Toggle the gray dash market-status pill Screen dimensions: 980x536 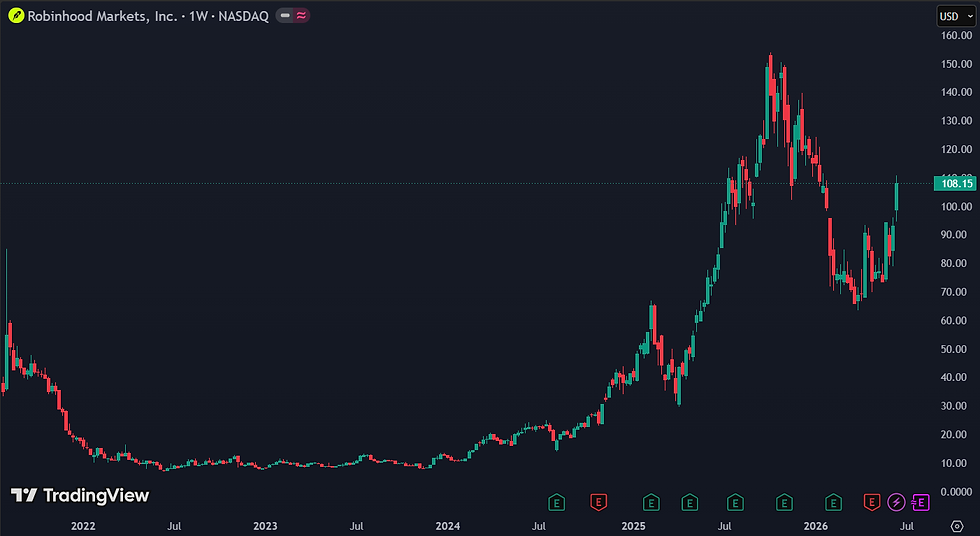click(x=285, y=16)
